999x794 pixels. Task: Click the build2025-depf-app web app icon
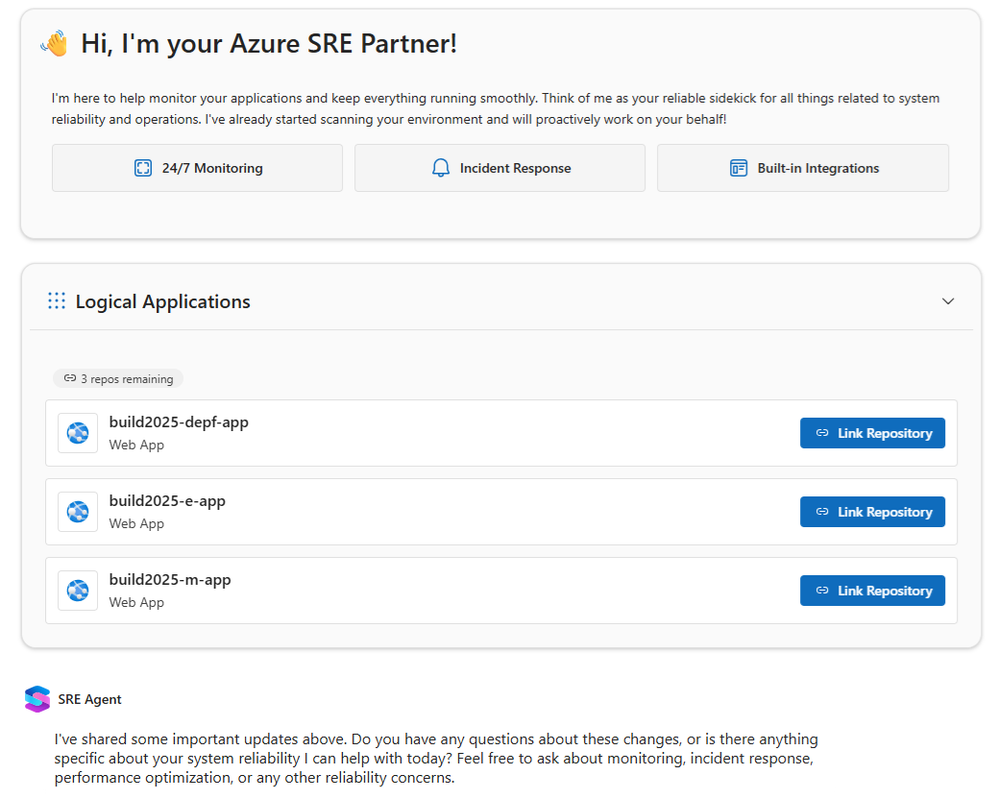(78, 433)
